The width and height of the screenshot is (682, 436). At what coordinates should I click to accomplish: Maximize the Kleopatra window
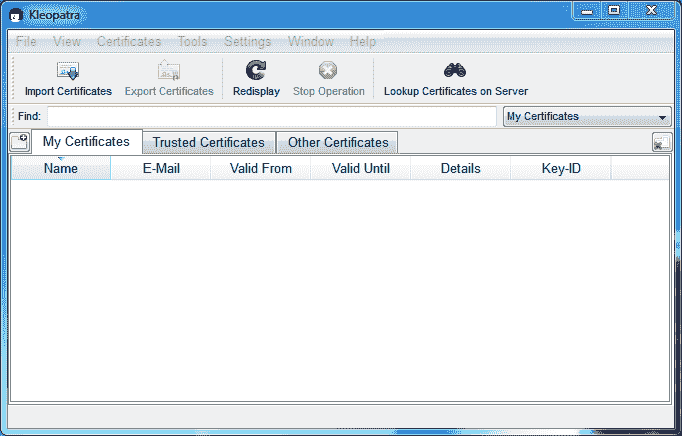[614, 10]
